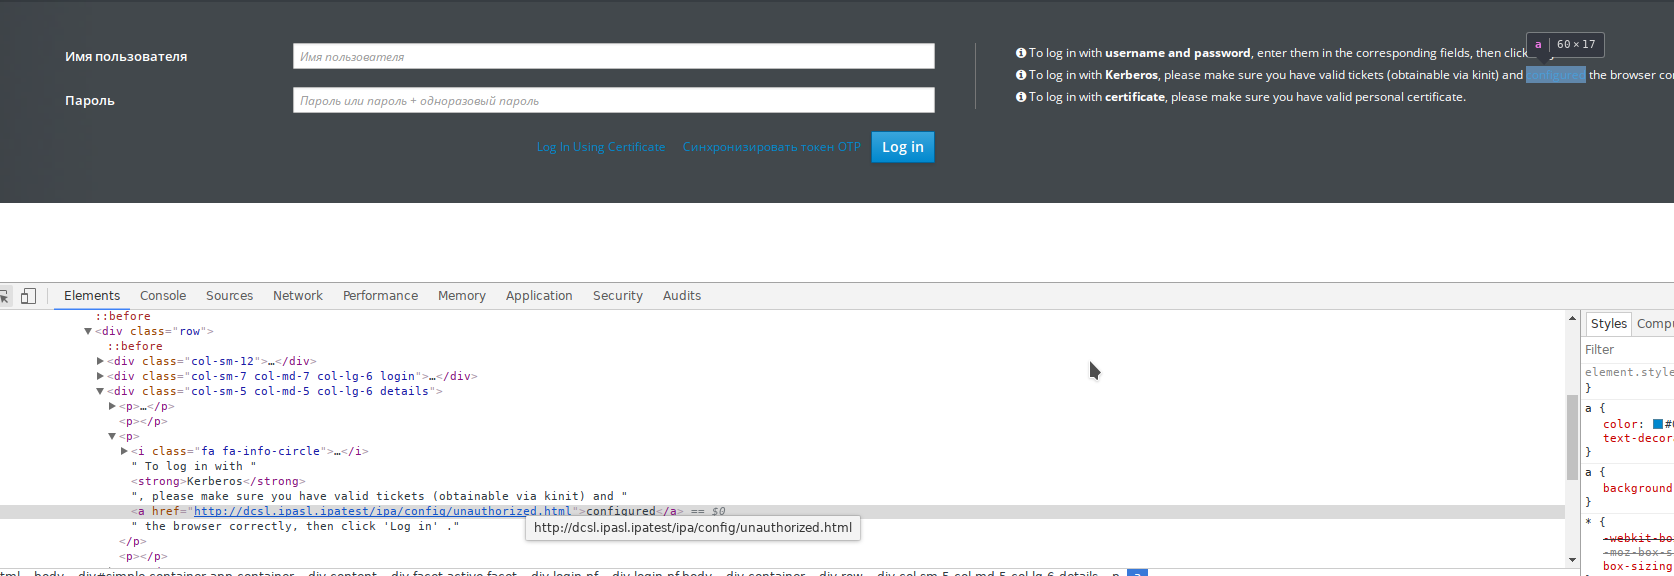Collapse the open <p> node above fa-info-circle
Image resolution: width=1674 pixels, height=576 pixels.
[x=112, y=436]
